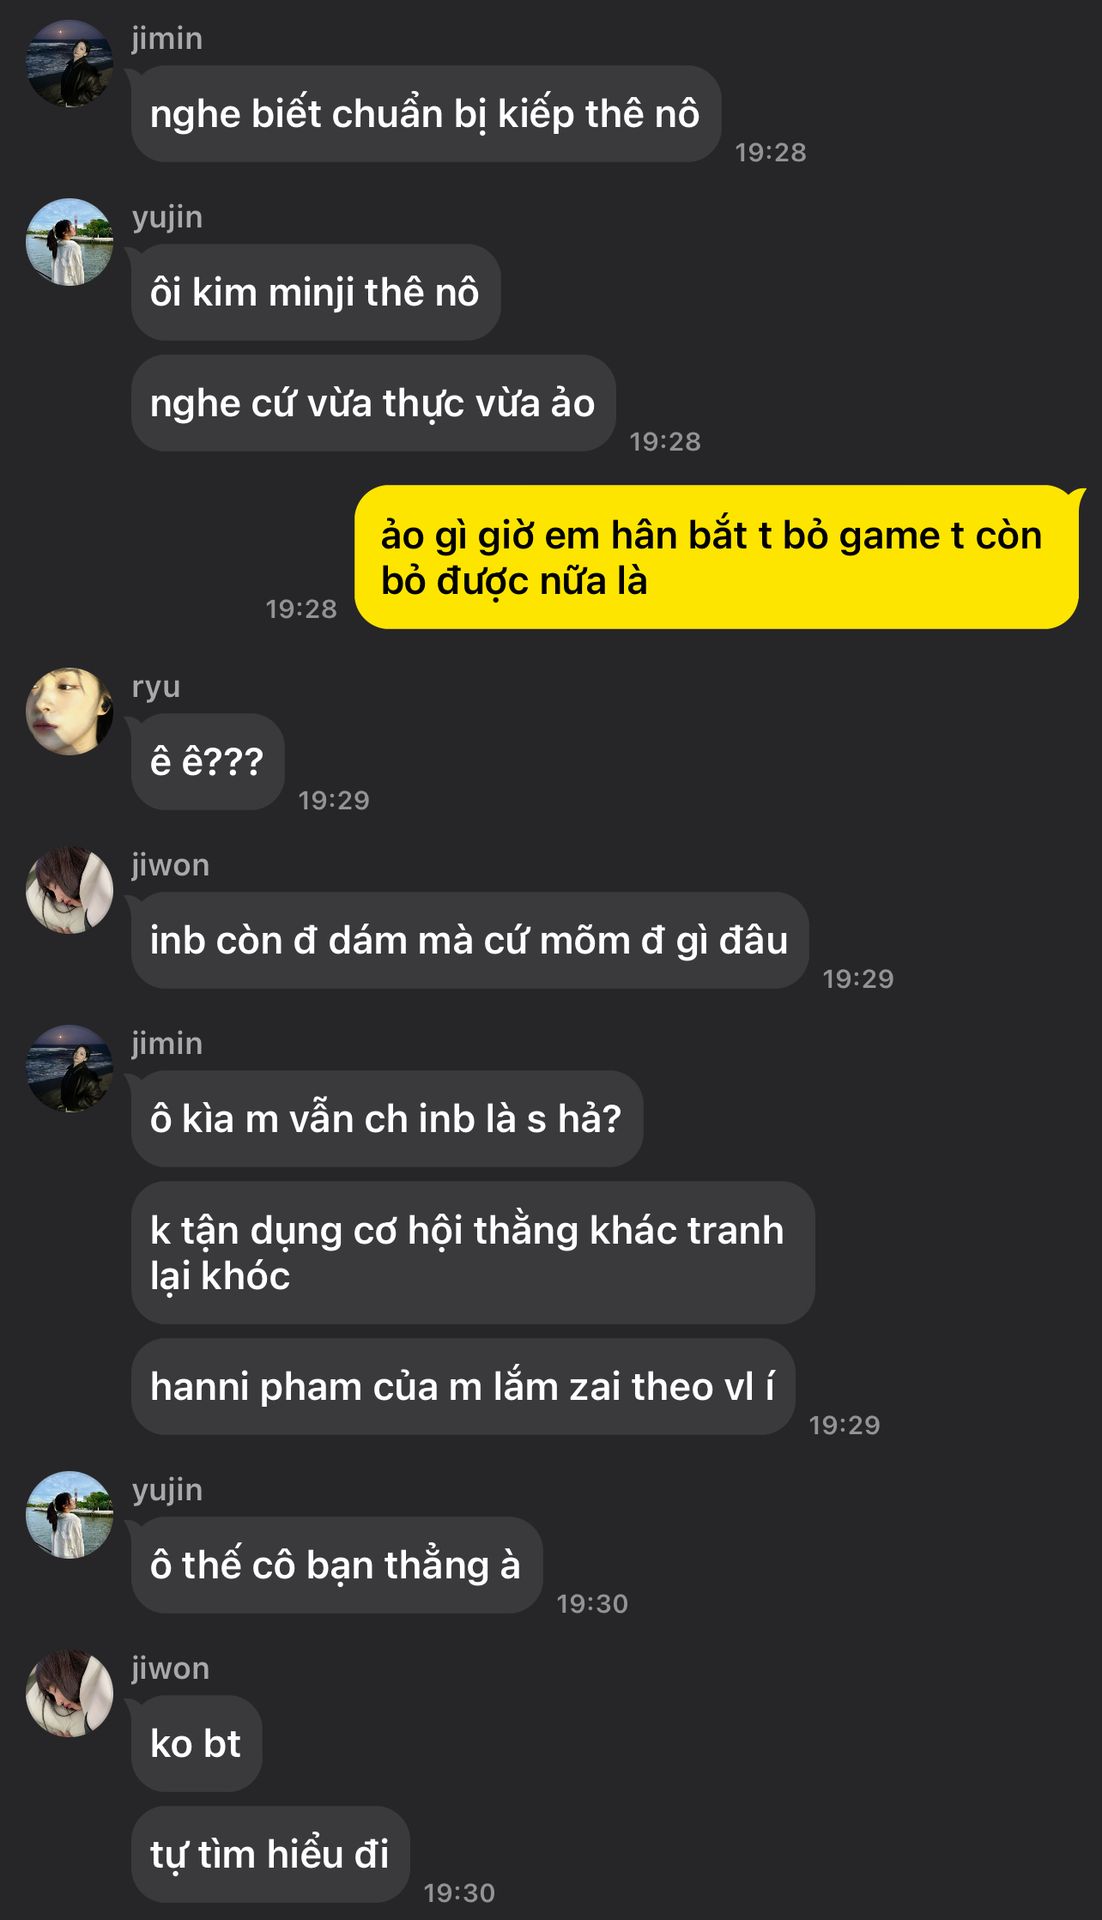Open jimin's avatar next to 'ô kìa m vẫn'
The width and height of the screenshot is (1102, 1920).
[69, 1068]
